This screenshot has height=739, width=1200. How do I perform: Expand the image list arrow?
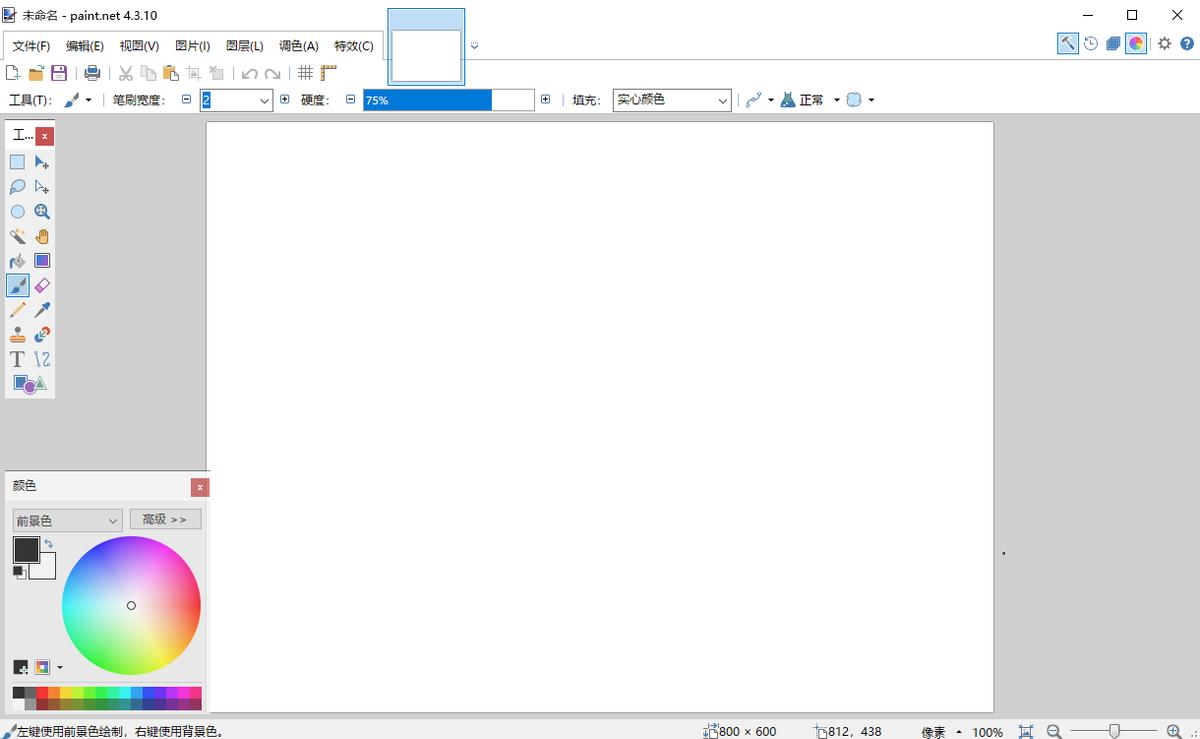click(474, 45)
